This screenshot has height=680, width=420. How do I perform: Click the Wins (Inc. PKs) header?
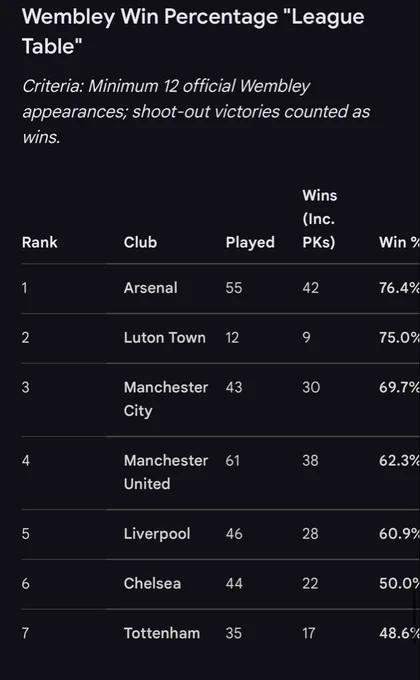tap(320, 219)
